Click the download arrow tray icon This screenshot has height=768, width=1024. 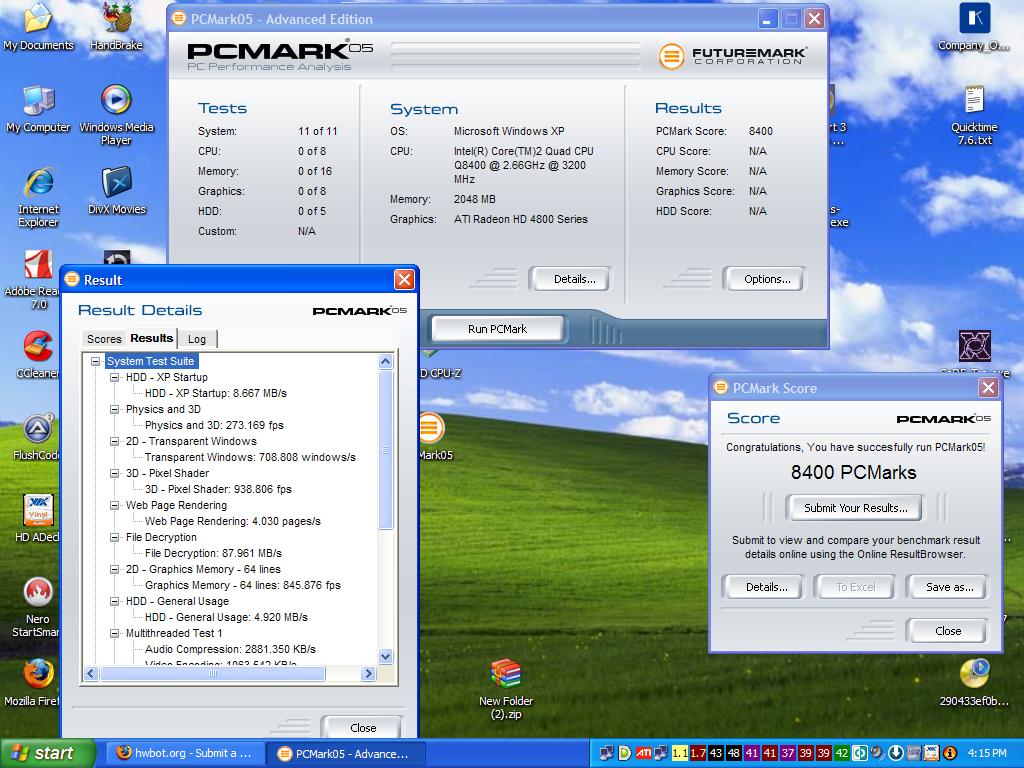(x=895, y=753)
